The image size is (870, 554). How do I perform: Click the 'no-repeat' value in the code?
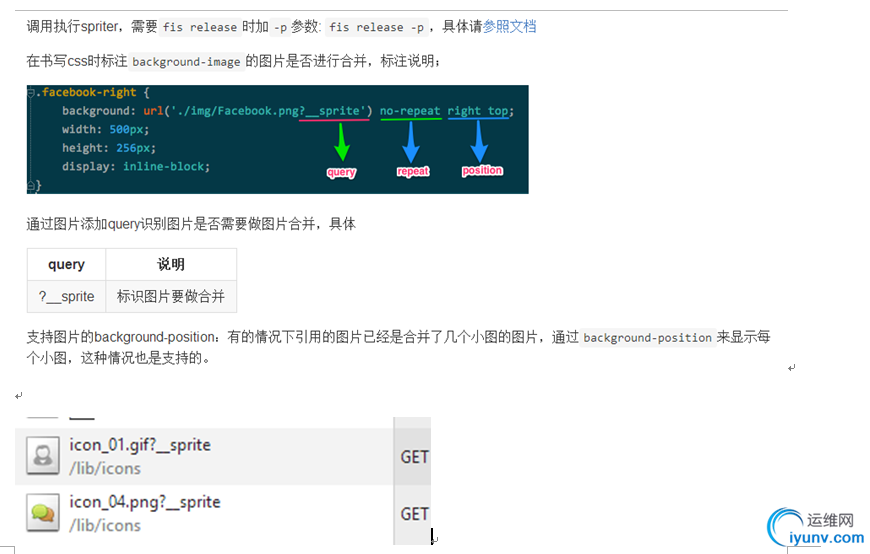coord(410,111)
